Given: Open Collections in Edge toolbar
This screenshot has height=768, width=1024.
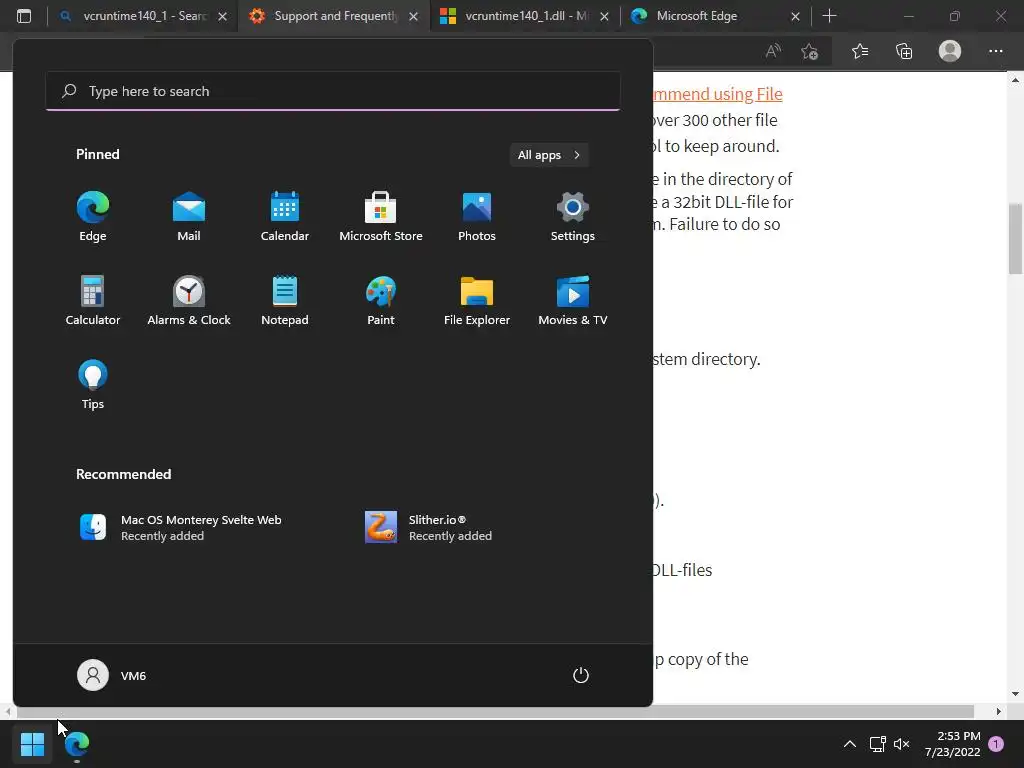Looking at the screenshot, I should (x=904, y=51).
